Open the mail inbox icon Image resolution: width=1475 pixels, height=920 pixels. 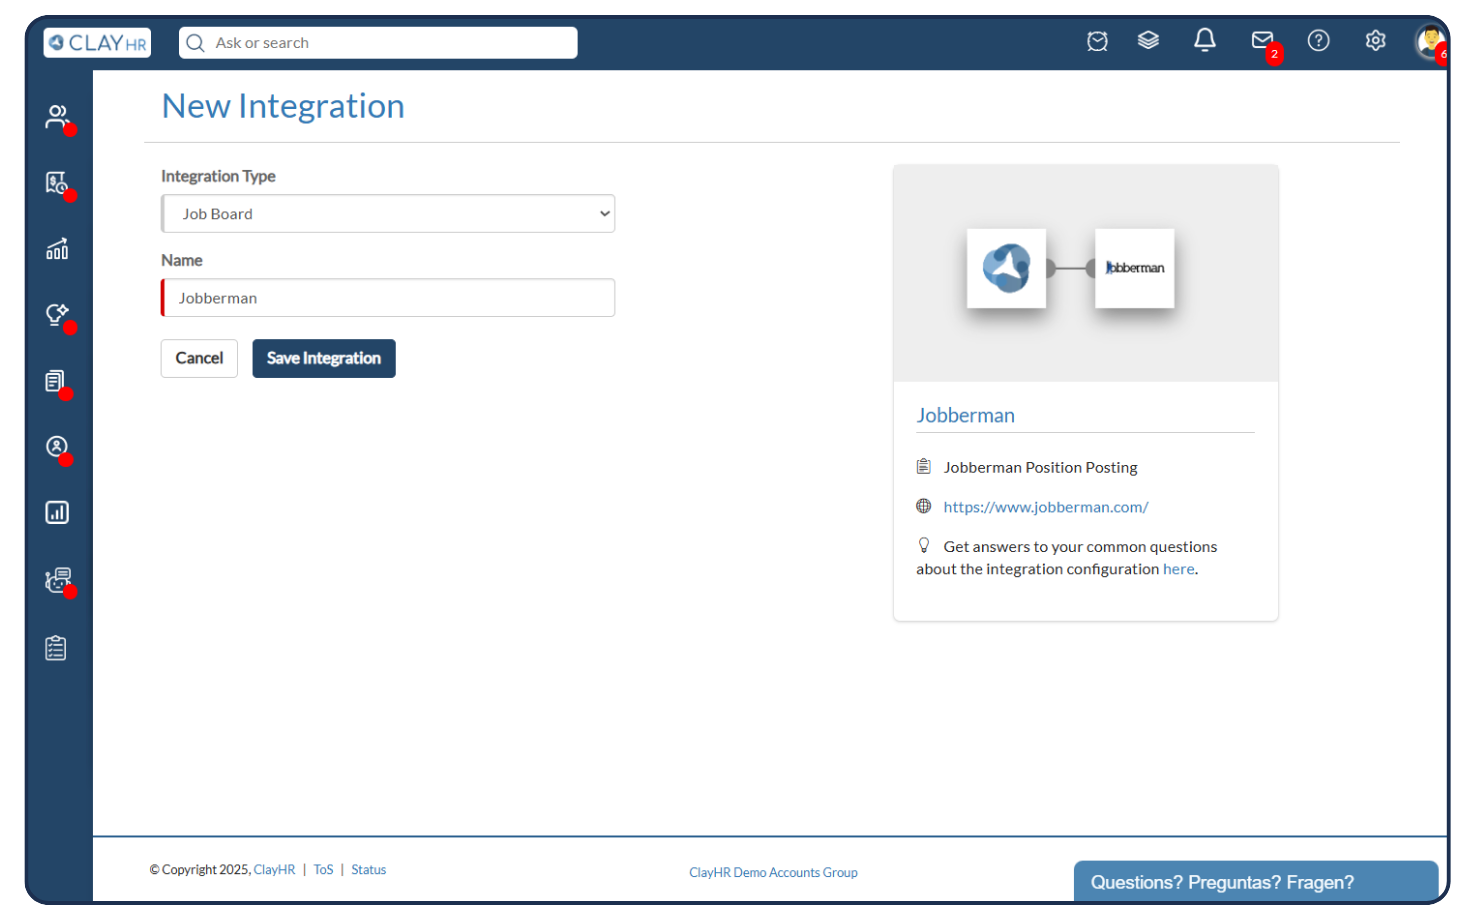pos(1262,40)
